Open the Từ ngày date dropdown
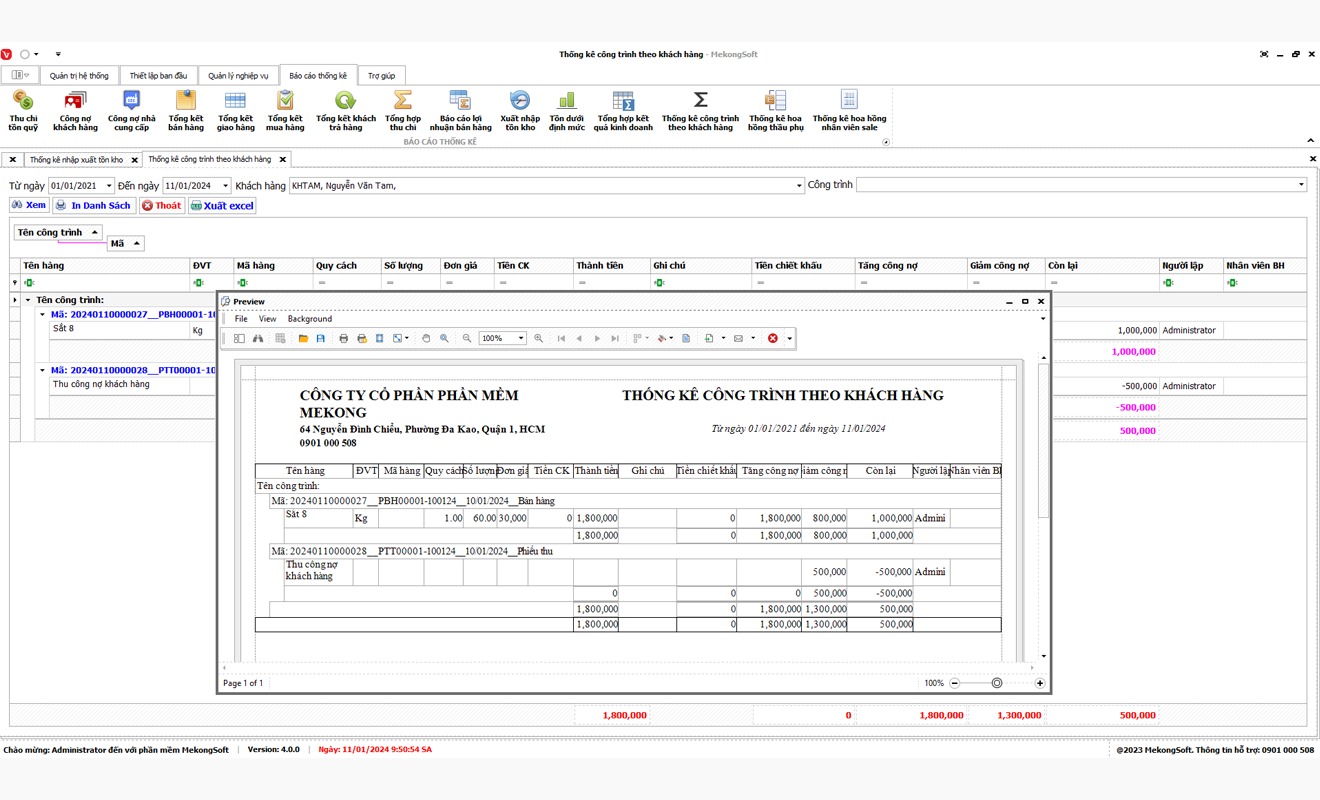The width and height of the screenshot is (1320, 800). (109, 186)
